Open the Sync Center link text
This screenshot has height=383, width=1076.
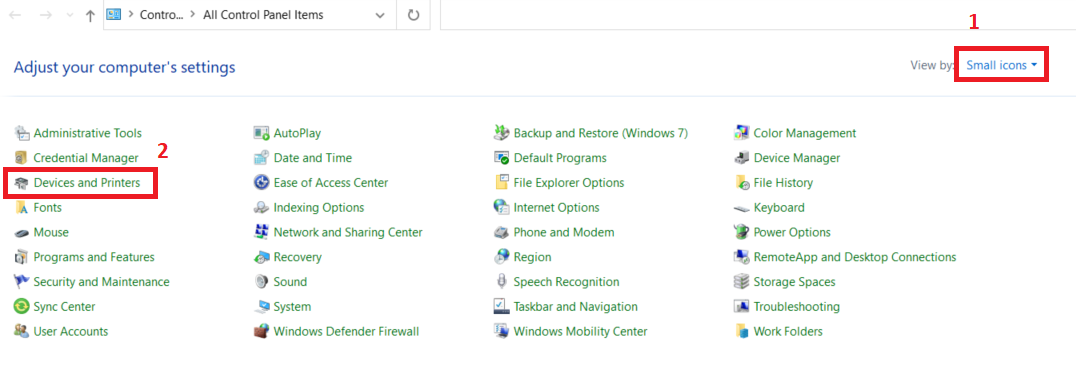(65, 306)
